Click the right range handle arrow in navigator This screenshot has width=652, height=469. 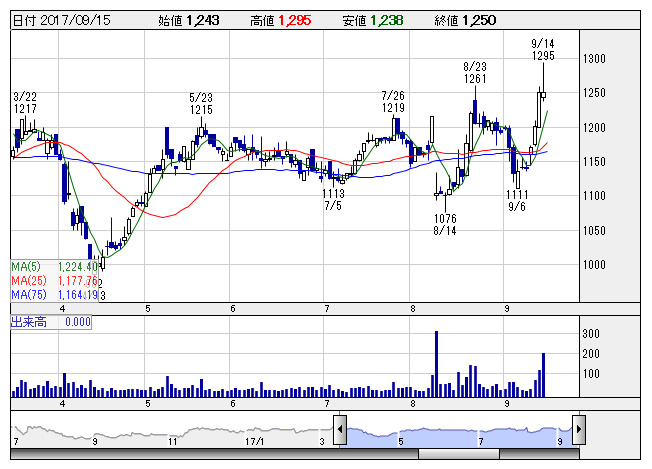tap(577, 430)
